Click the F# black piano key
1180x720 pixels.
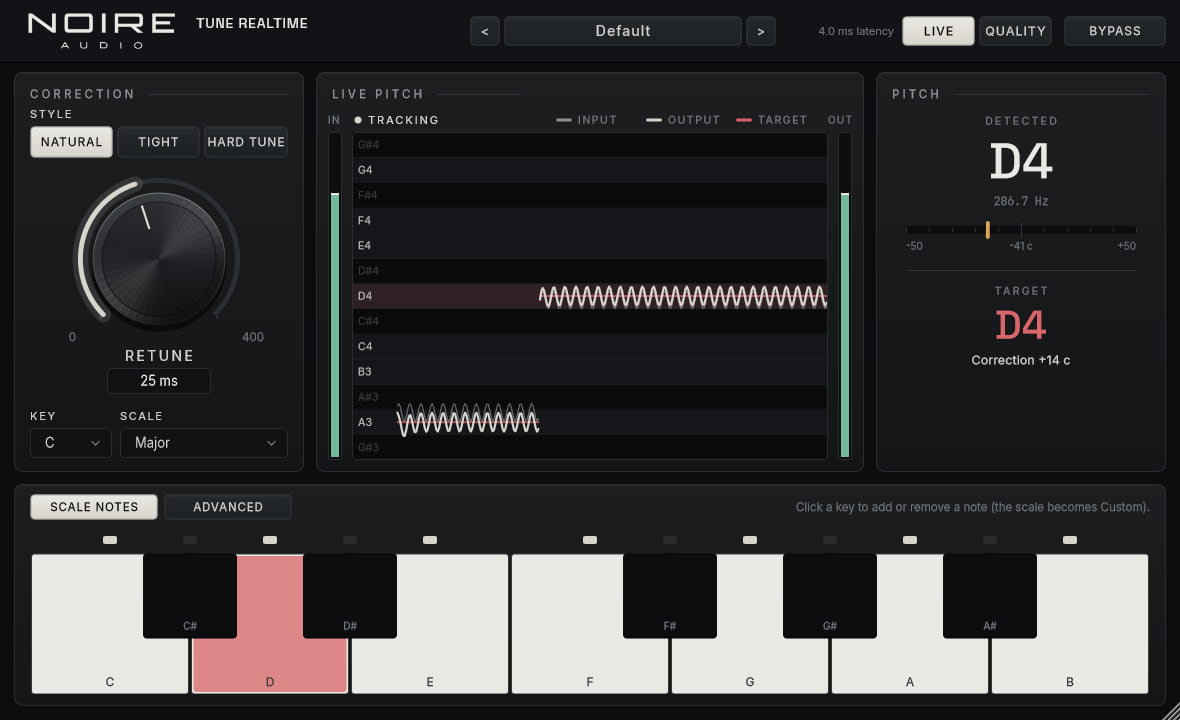pyautogui.click(x=670, y=596)
